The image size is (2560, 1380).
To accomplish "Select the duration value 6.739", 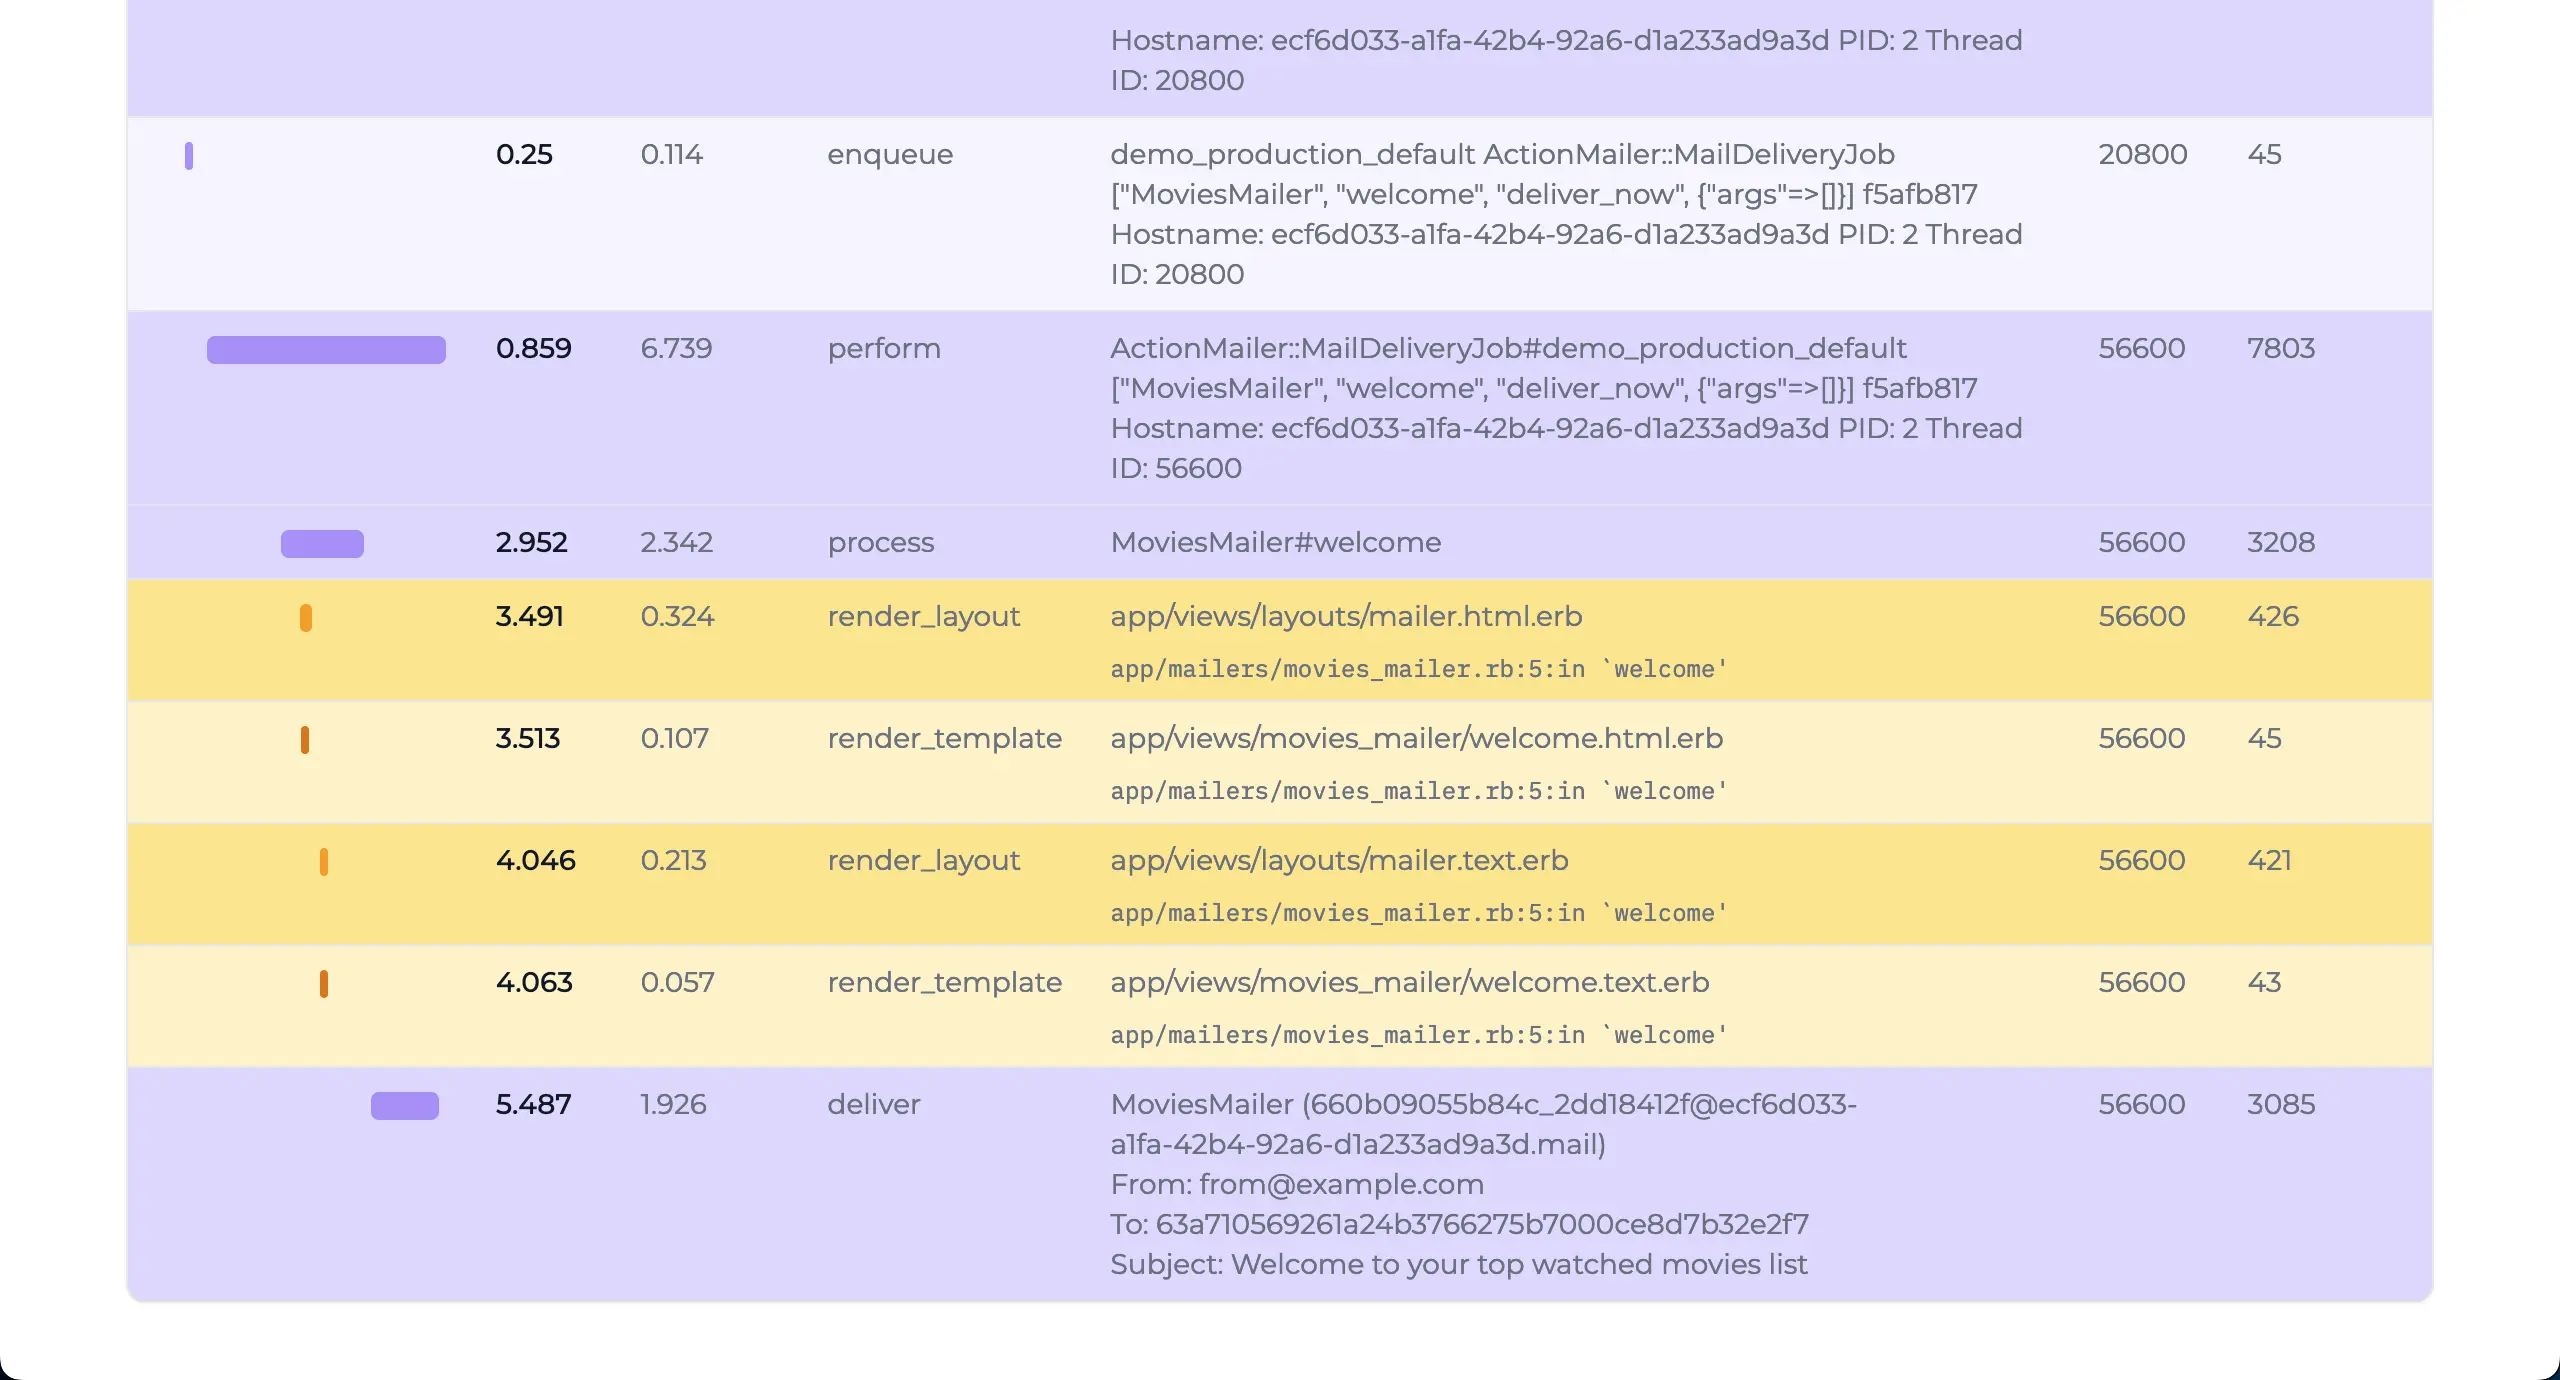I will click(676, 348).
